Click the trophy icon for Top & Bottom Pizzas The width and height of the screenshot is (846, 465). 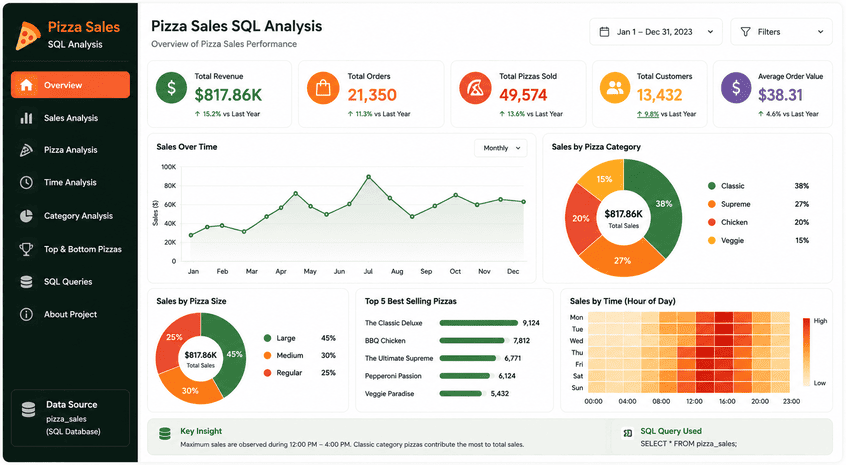26,249
